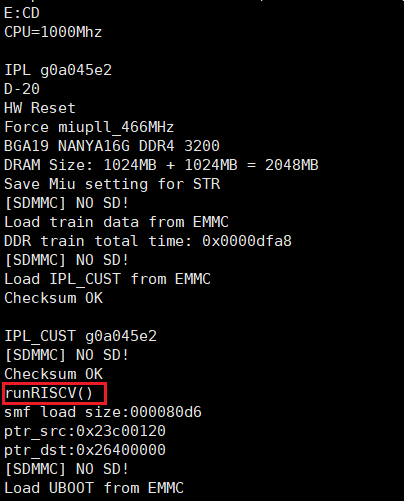Image resolution: width=404 pixels, height=501 pixels.
Task: Click the D-20 line
Action: 22,89
